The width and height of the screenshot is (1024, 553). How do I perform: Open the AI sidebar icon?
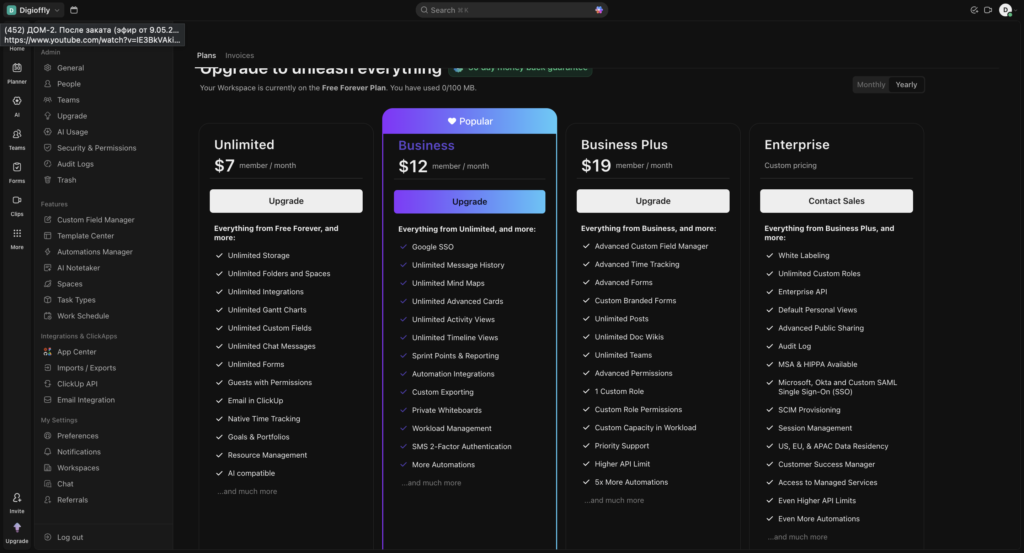pos(17,101)
